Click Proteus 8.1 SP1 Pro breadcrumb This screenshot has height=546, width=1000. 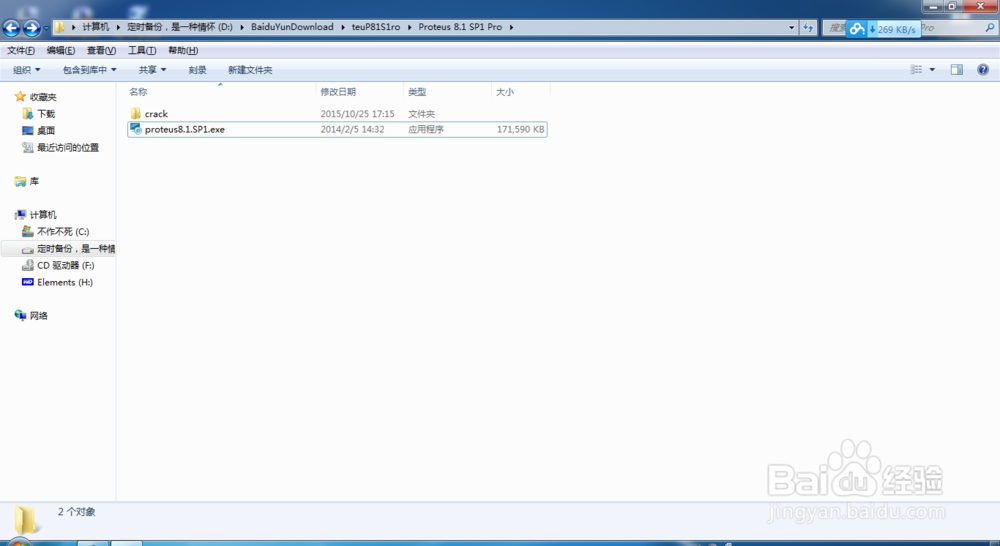(x=460, y=27)
